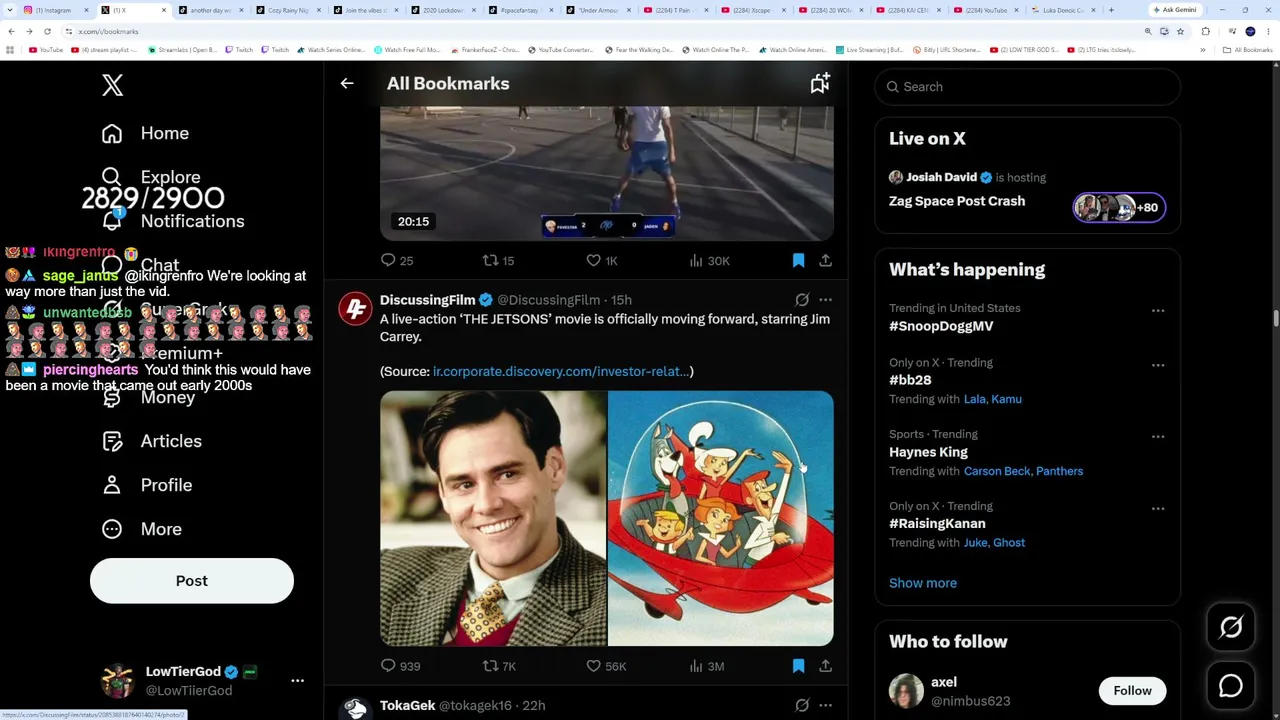
Task: Open TokaGek profile name
Action: coord(407,706)
